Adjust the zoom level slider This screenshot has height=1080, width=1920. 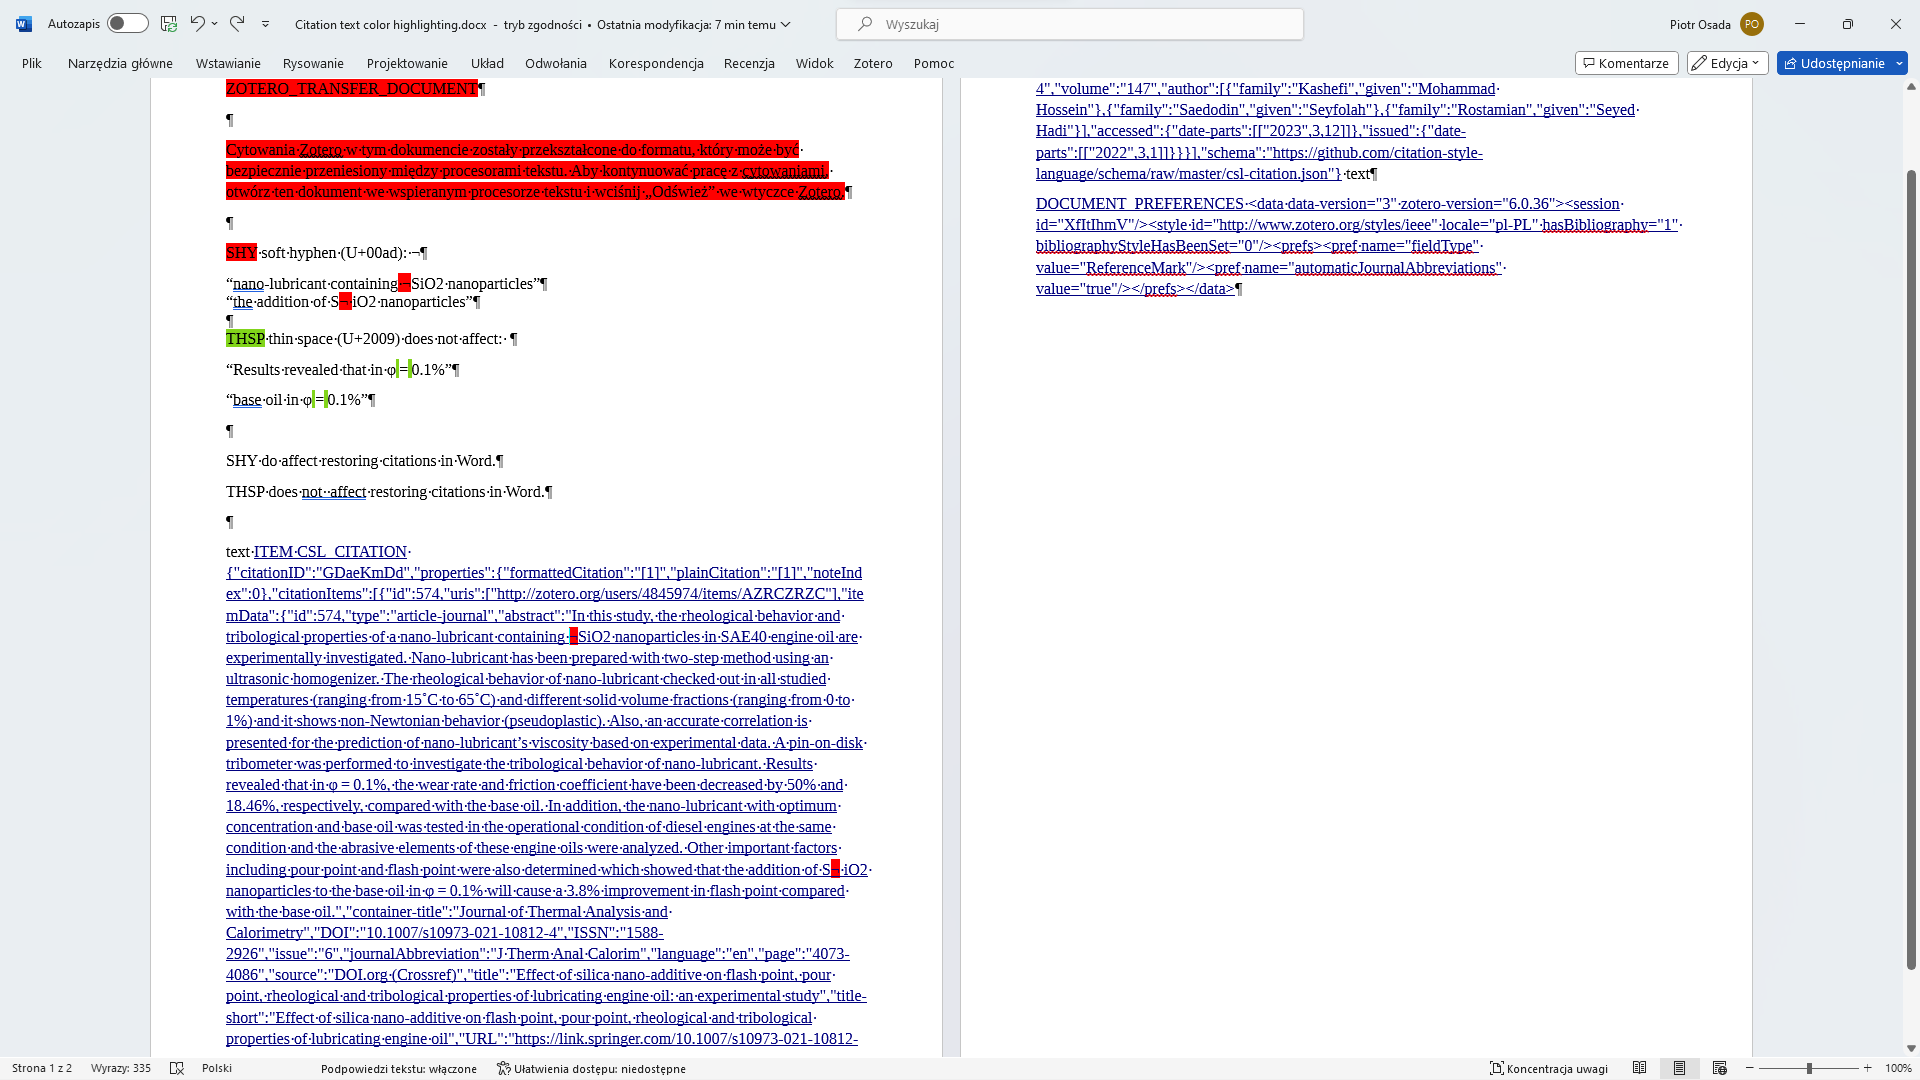[1808, 1068]
